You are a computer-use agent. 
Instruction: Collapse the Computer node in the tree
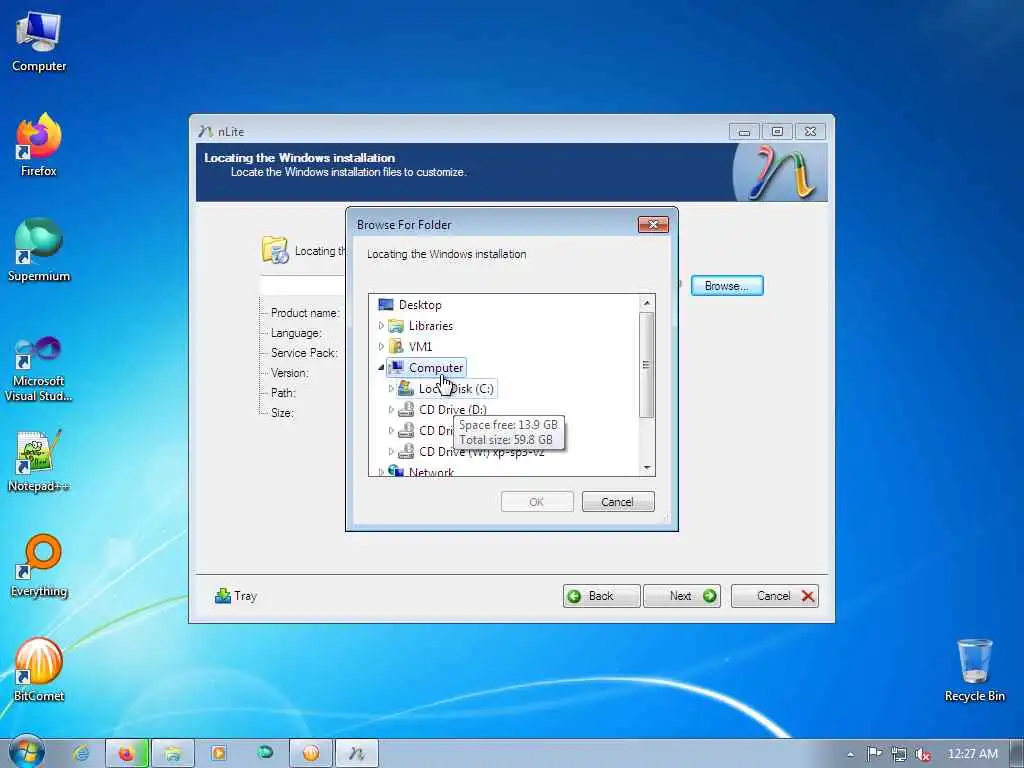[x=381, y=368]
